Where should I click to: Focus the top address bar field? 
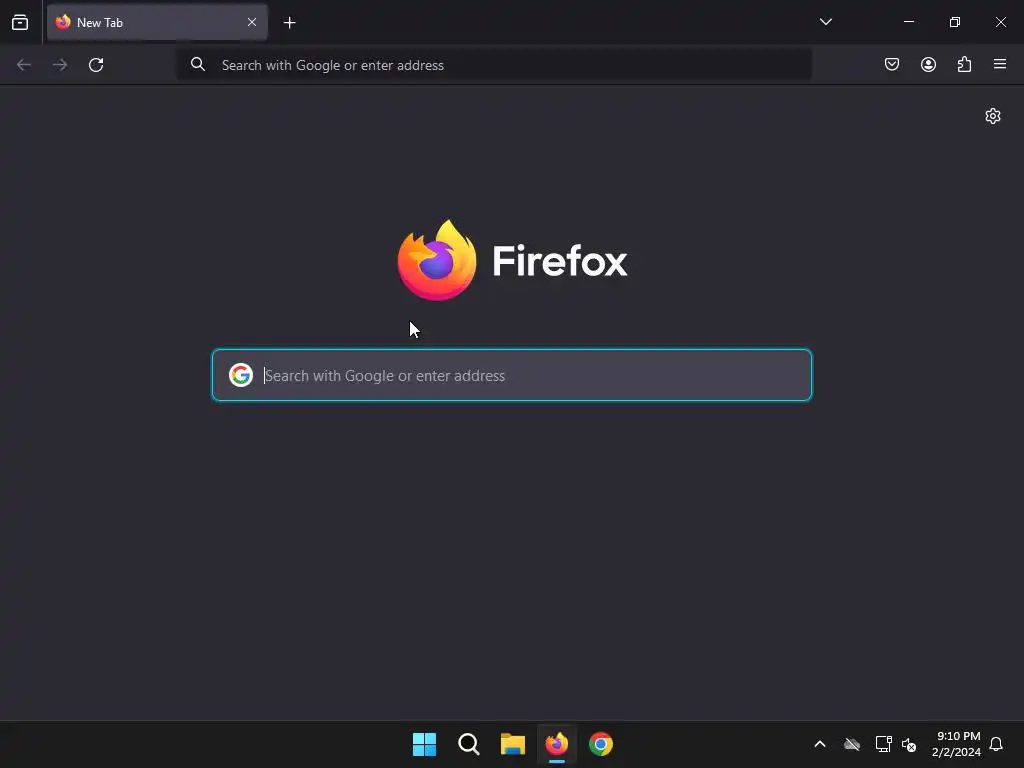pos(494,65)
